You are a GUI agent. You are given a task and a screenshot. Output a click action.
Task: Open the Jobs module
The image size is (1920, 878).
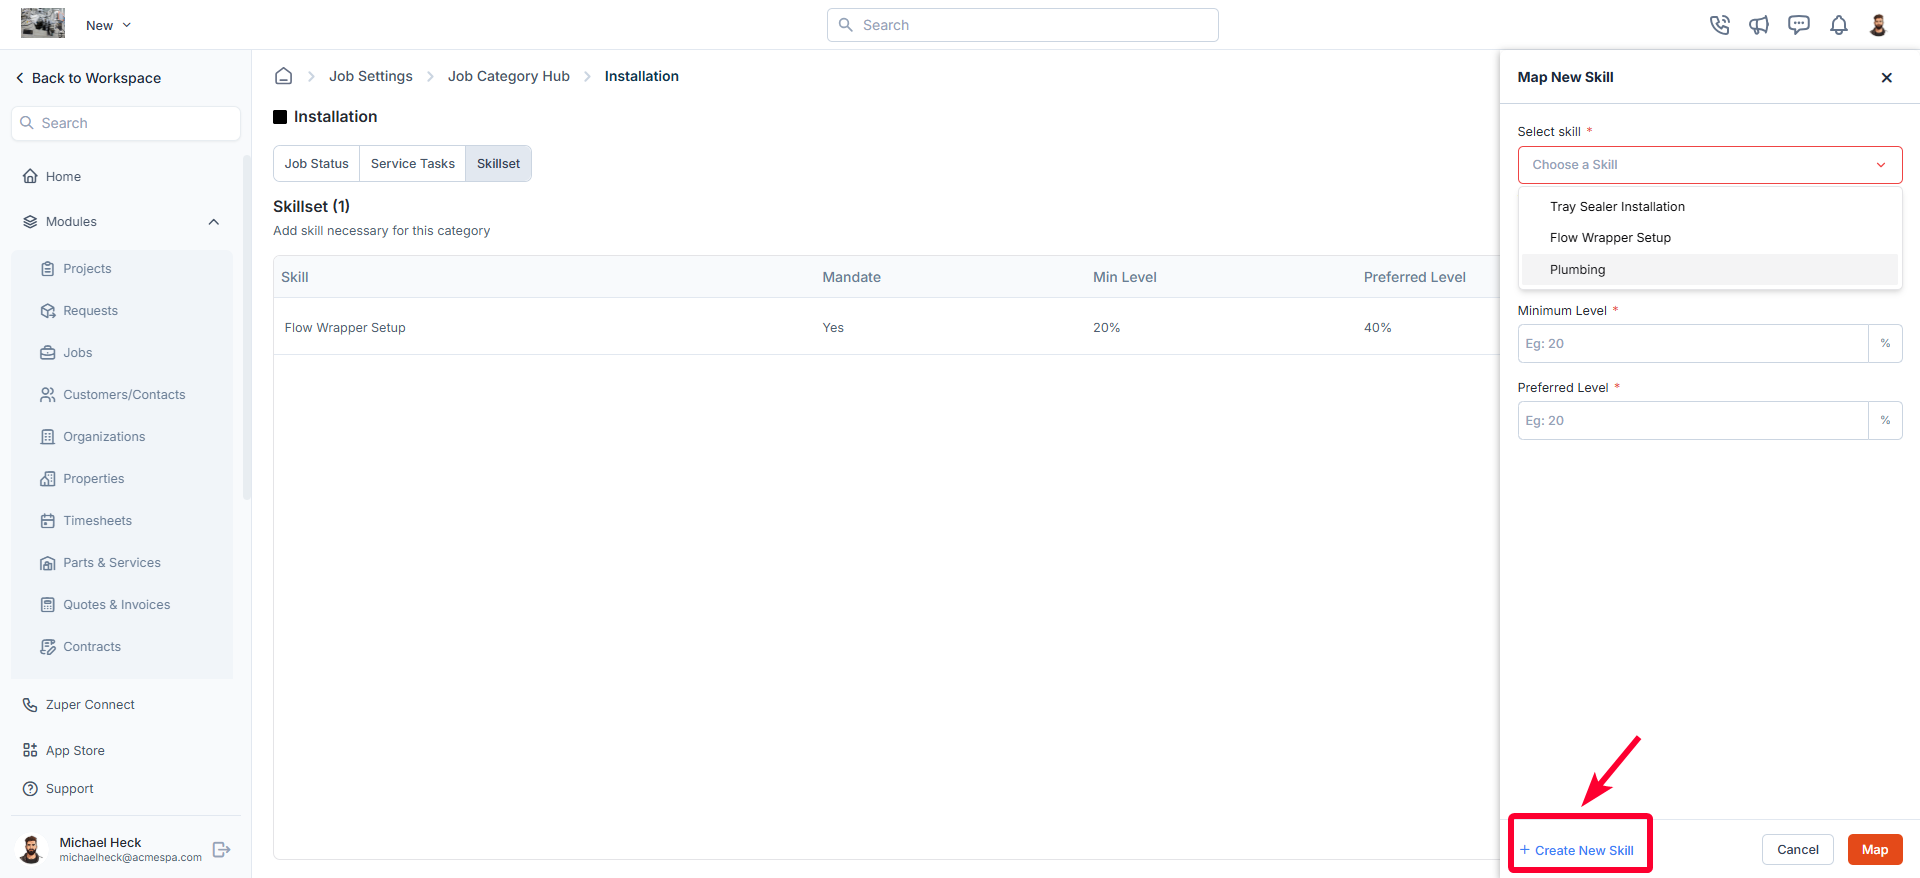tap(66, 353)
